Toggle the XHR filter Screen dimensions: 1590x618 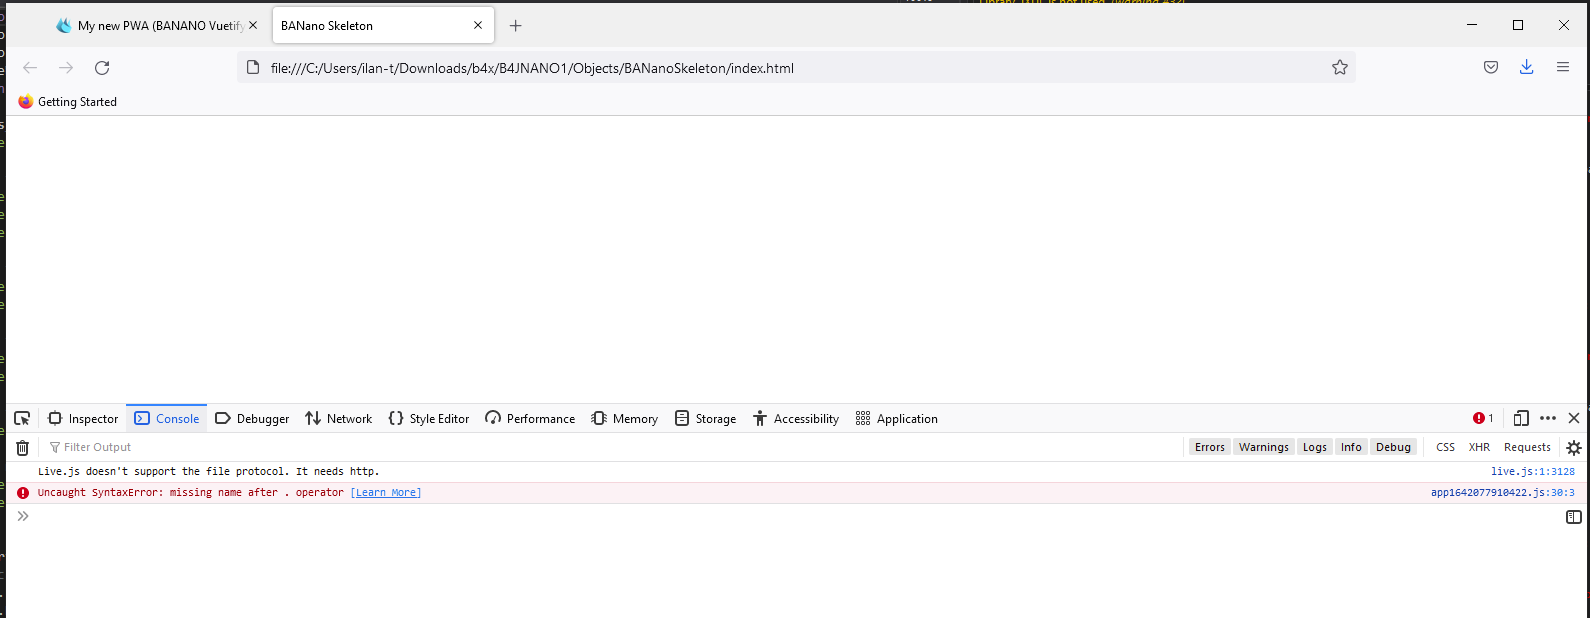click(1479, 447)
